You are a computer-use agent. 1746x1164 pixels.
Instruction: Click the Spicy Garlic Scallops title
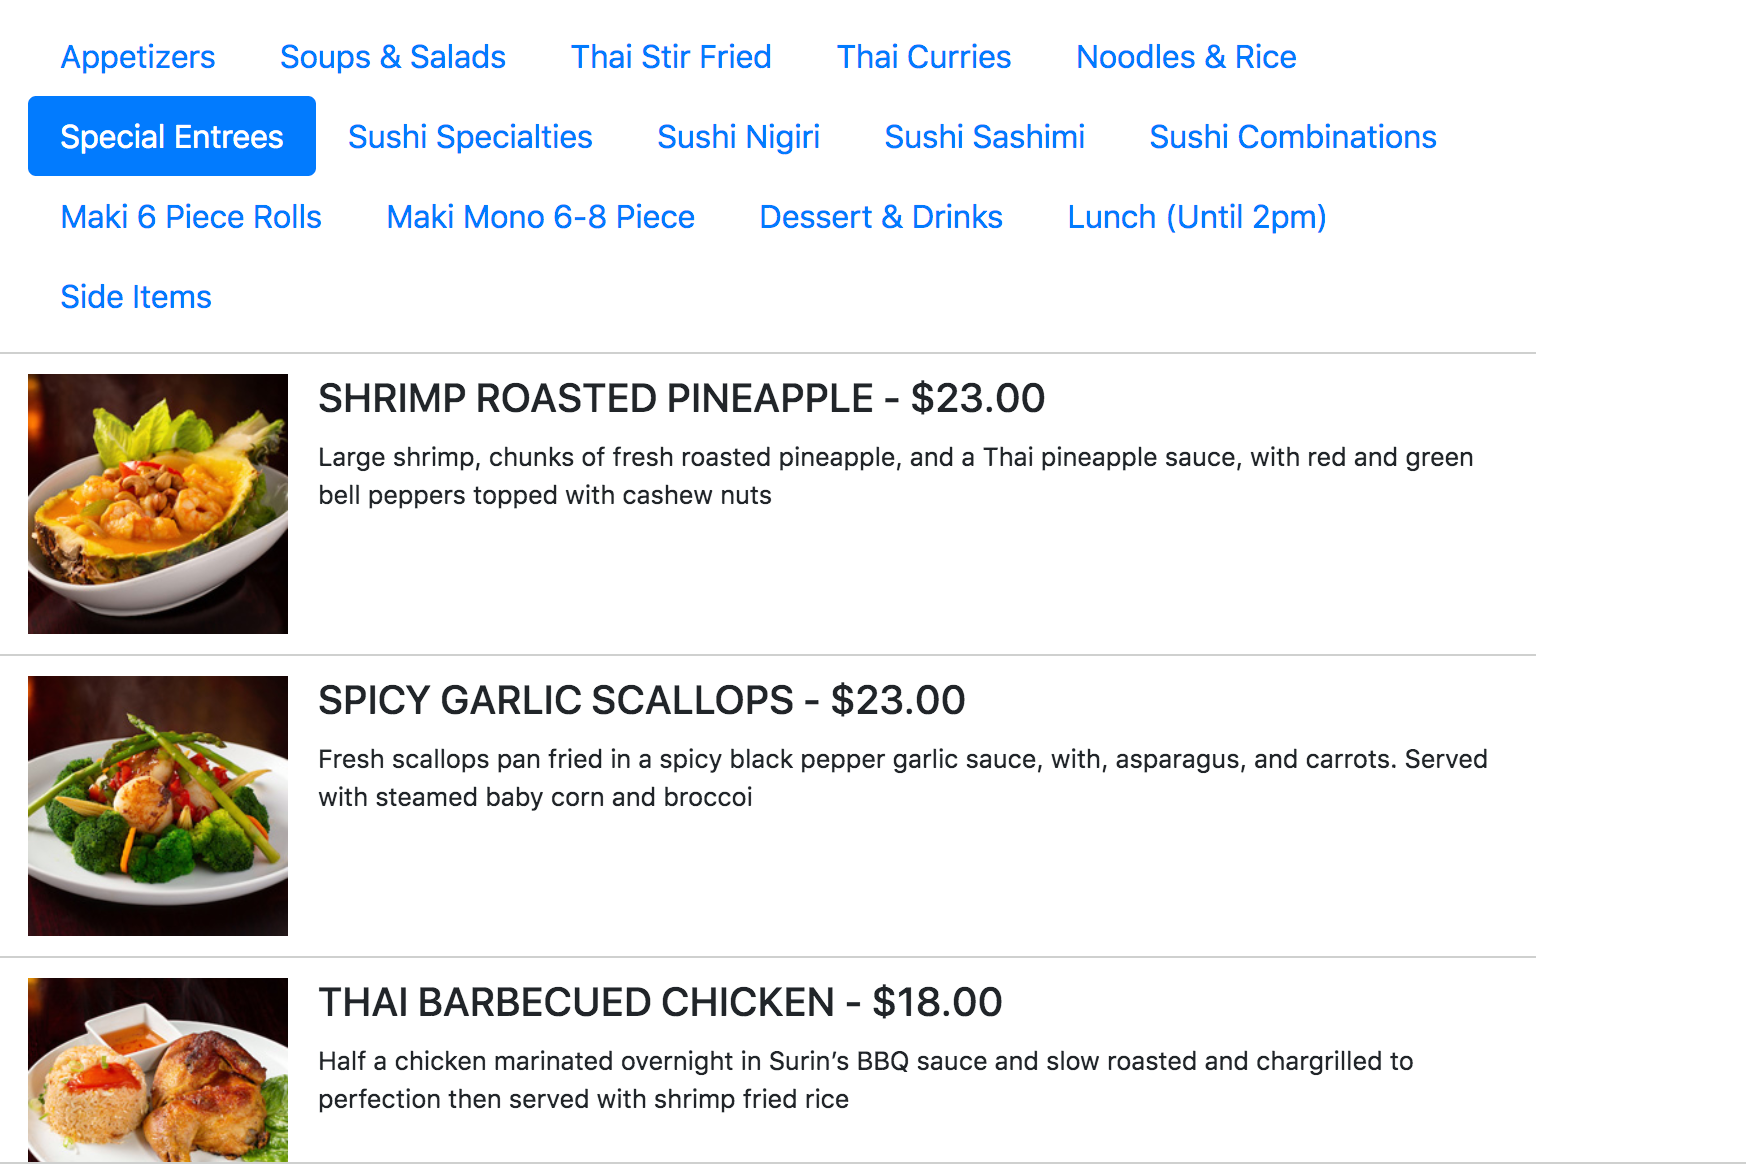(x=641, y=701)
